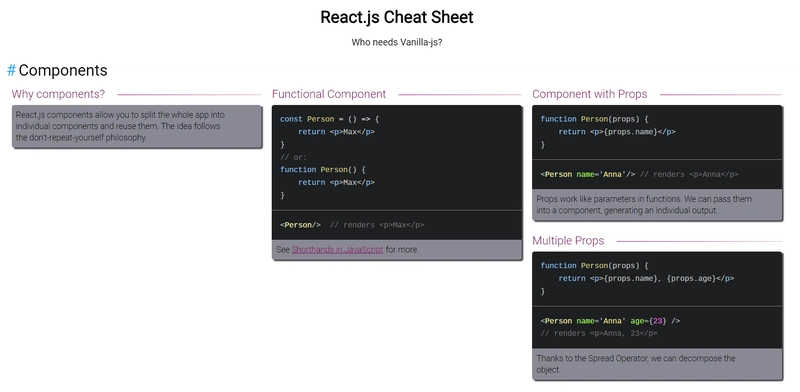The height and width of the screenshot is (392, 800).
Task: Select the return <p>{props.name}</p> line
Action: [x=617, y=132]
